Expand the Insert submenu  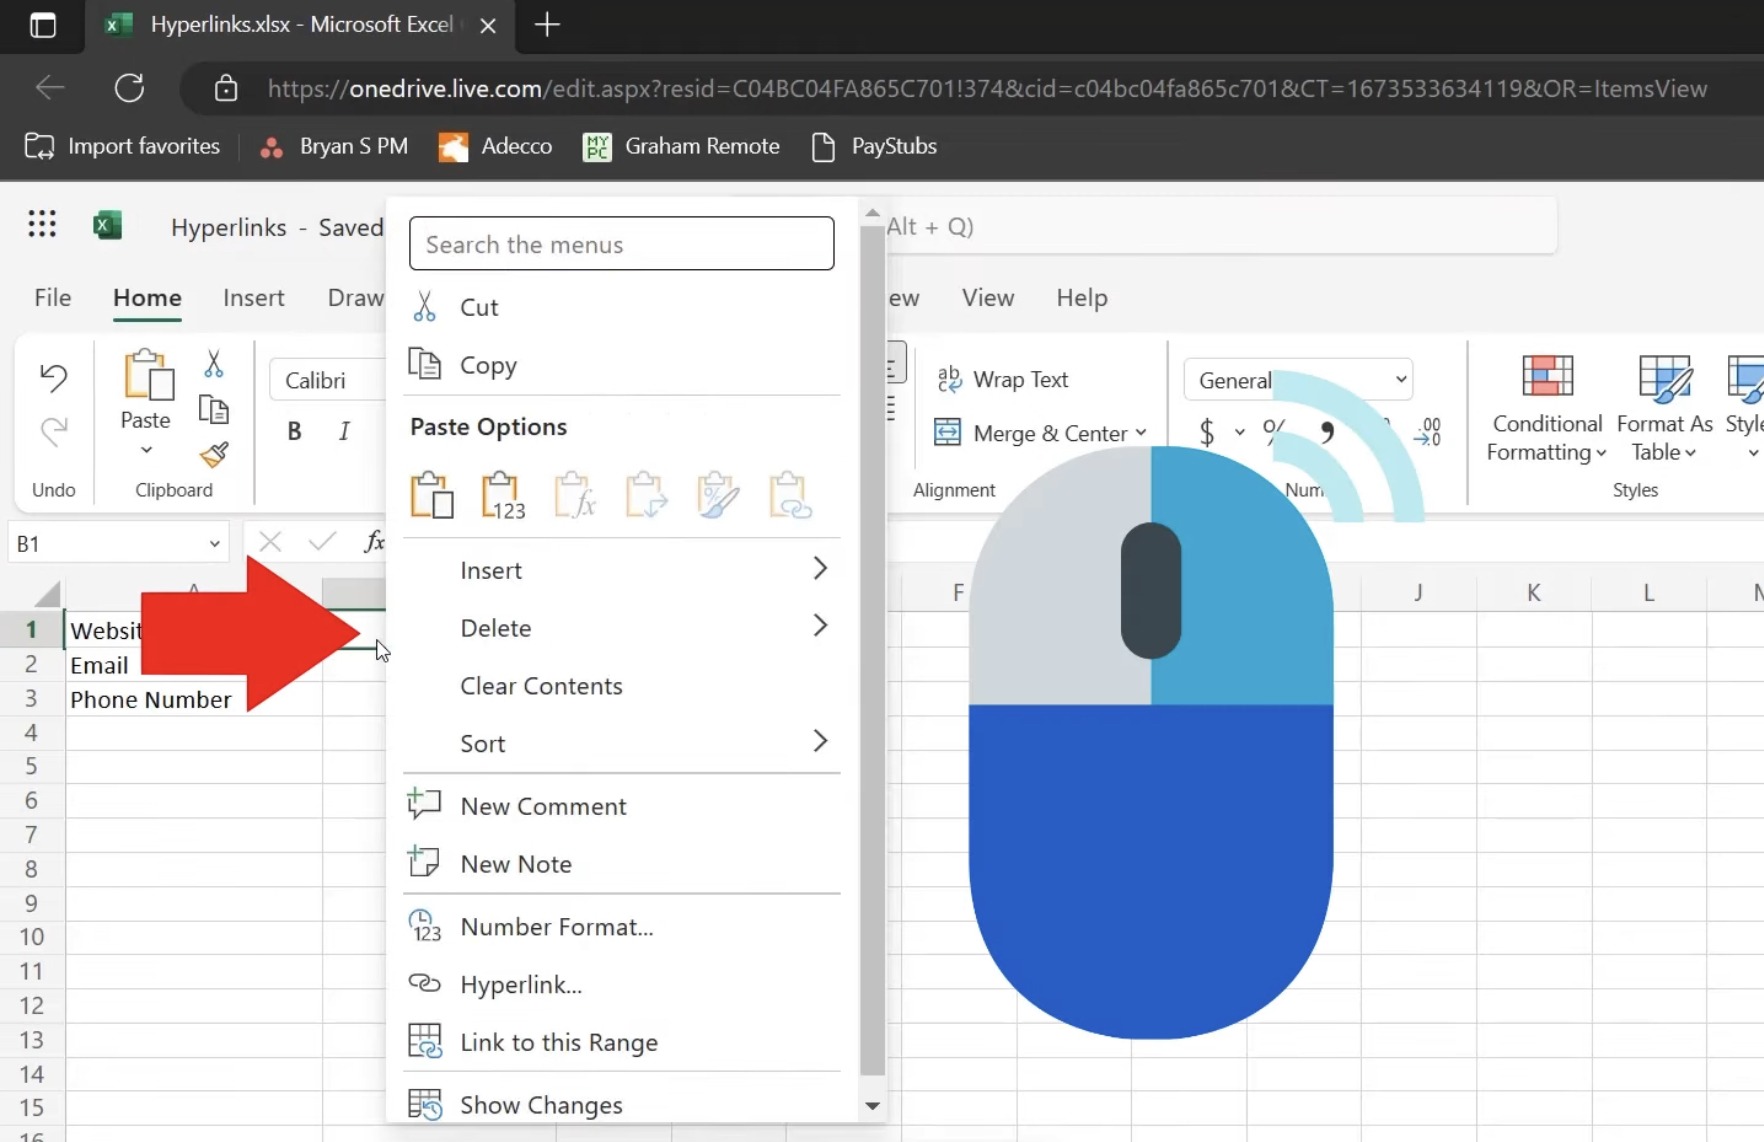(621, 570)
